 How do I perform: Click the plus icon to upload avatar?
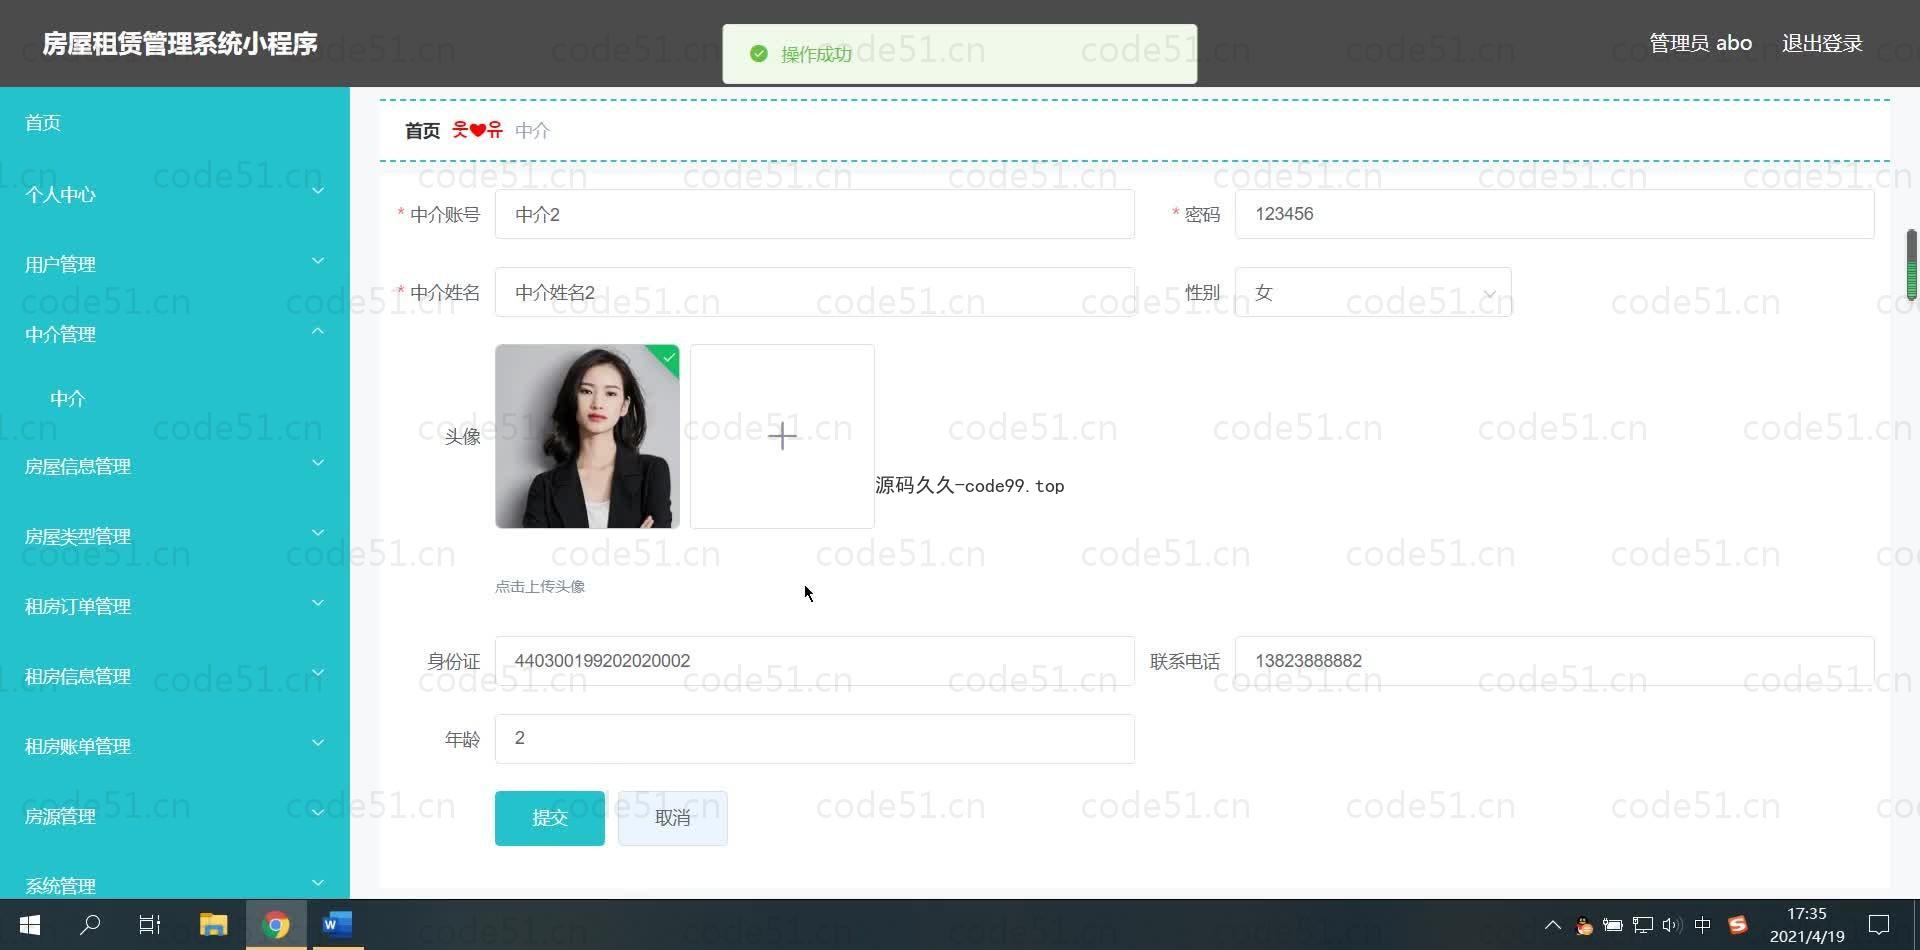click(x=782, y=436)
